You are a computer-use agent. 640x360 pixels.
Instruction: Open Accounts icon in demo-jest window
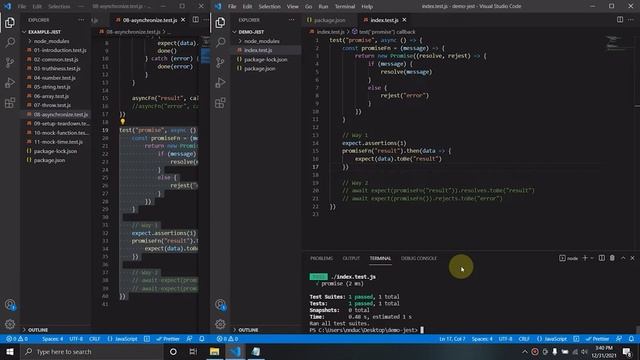click(220, 304)
